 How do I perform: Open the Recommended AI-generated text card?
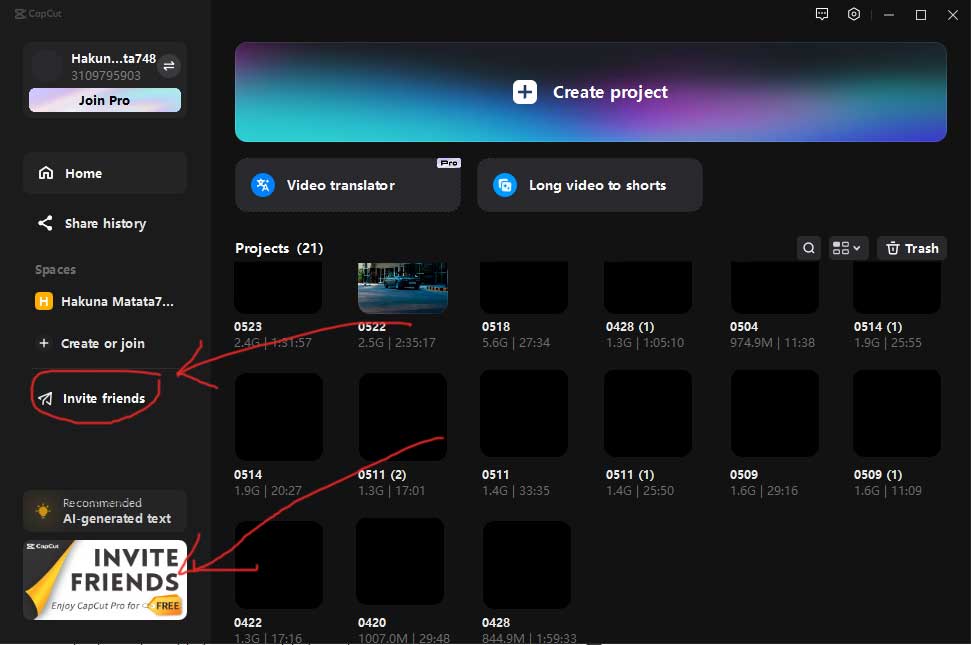[x=104, y=511]
